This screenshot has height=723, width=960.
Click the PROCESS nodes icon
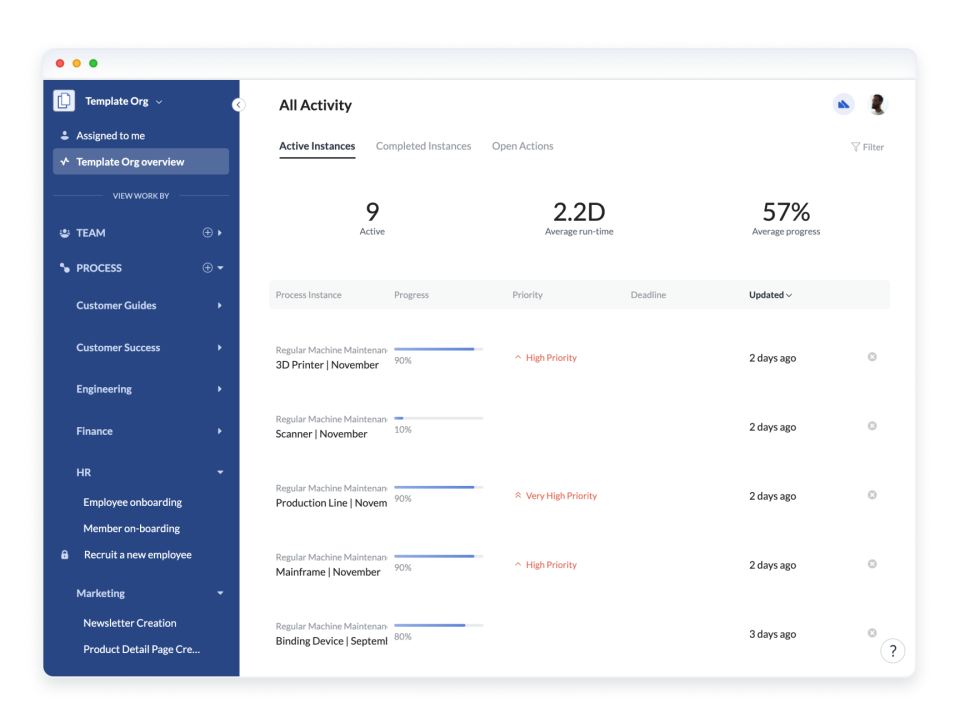(64, 268)
